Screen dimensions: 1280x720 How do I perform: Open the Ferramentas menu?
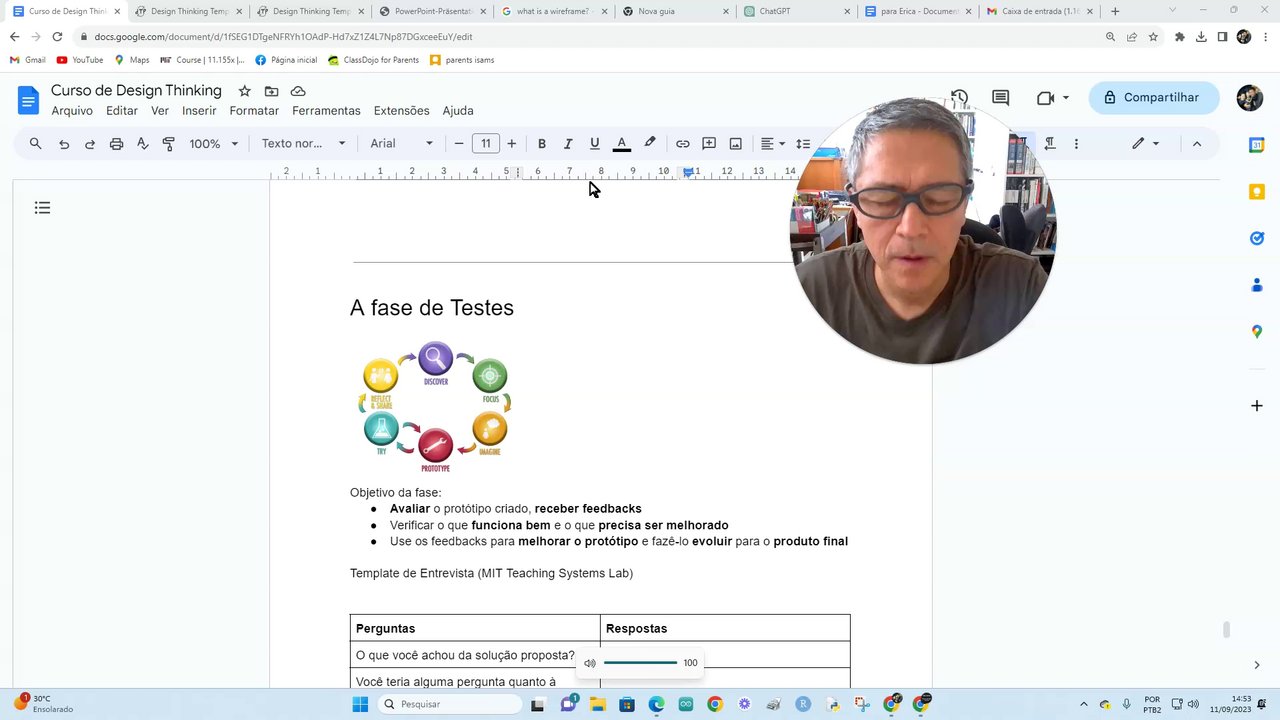pos(326,111)
